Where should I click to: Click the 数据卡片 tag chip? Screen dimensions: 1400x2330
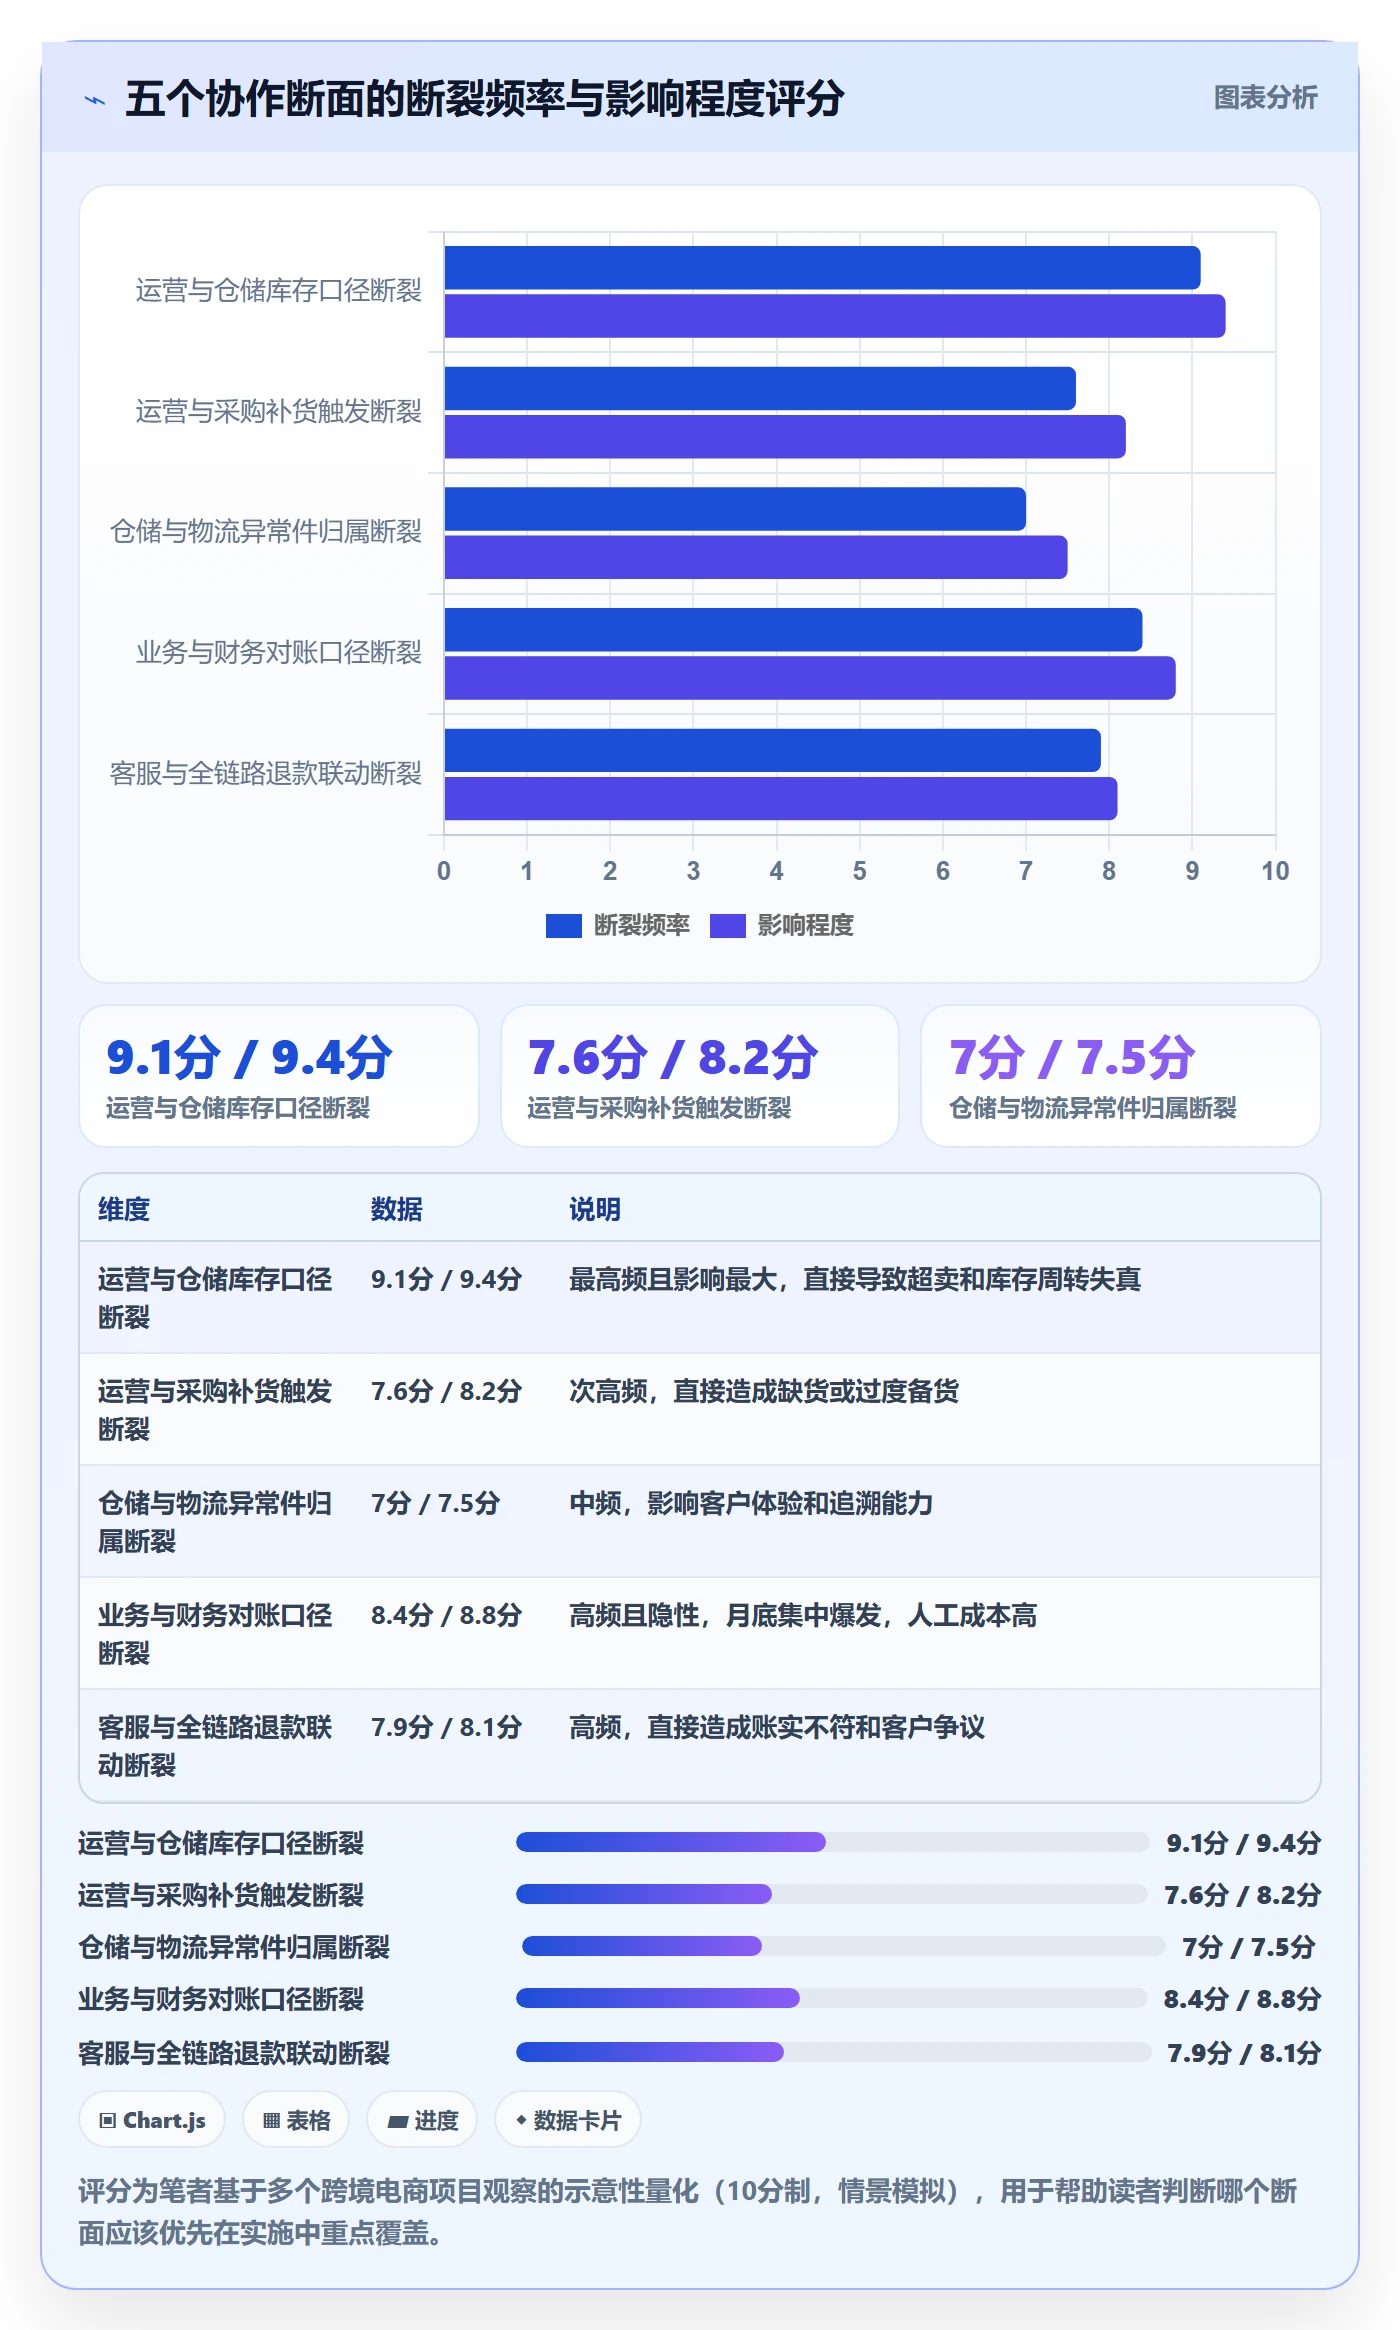coord(567,2119)
